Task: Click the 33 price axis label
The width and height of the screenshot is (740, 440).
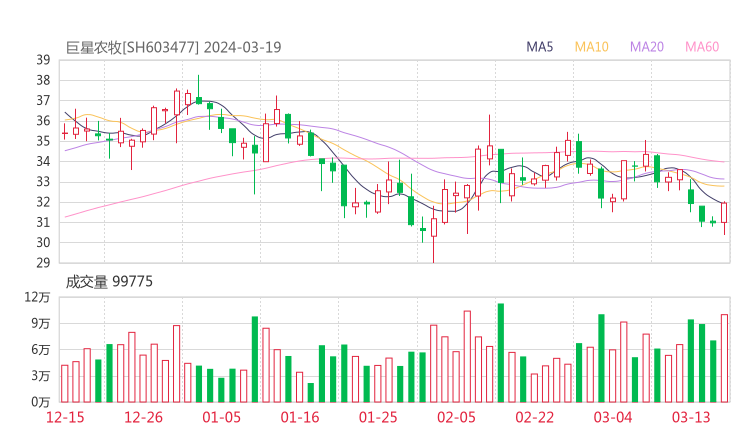Action: click(x=43, y=182)
